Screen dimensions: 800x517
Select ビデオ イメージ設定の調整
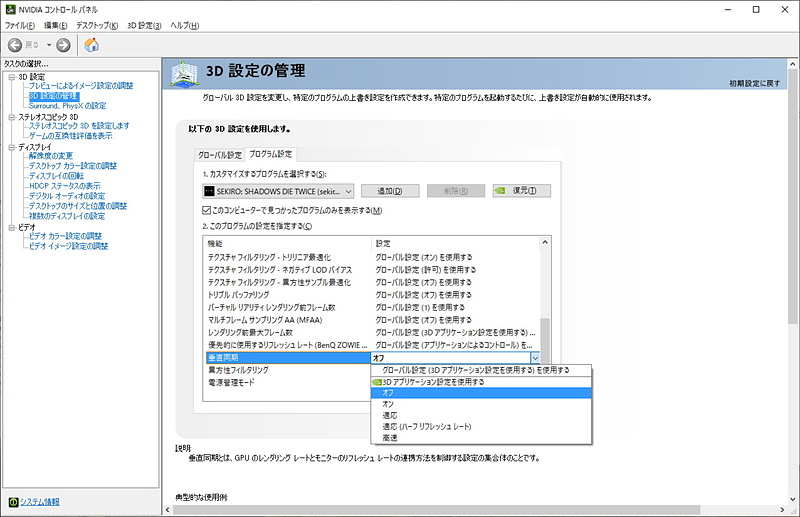click(68, 246)
